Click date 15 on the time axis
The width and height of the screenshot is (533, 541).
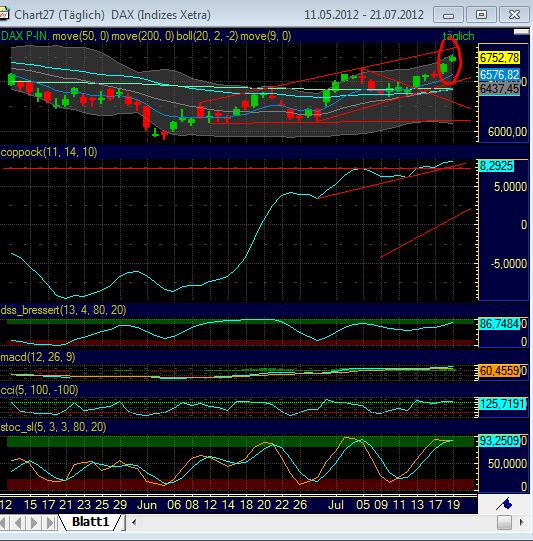click(30, 505)
